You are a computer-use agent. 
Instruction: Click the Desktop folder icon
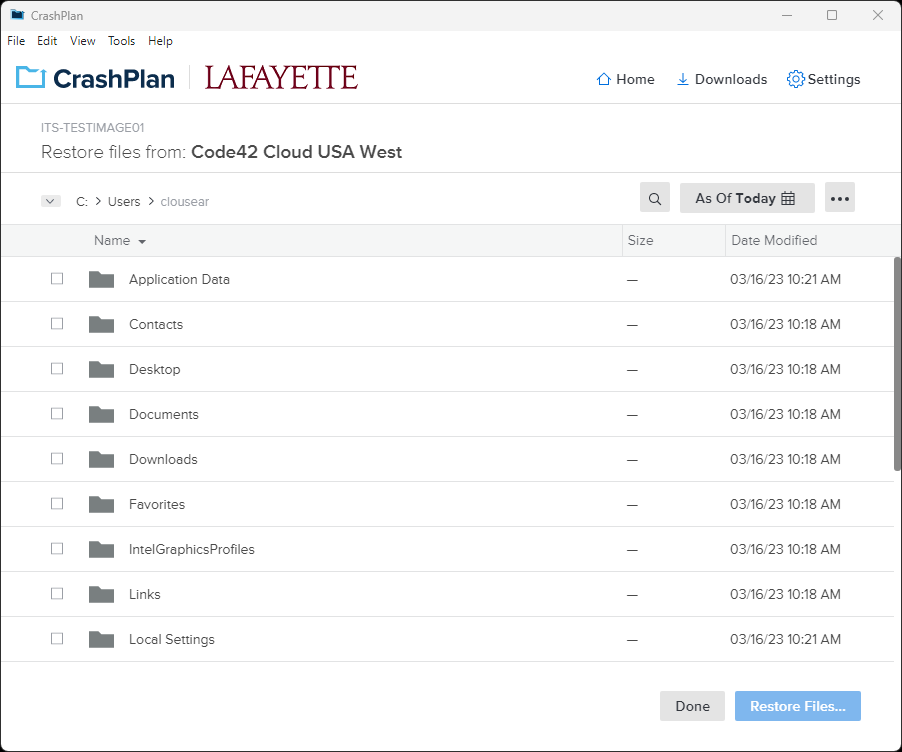(101, 369)
